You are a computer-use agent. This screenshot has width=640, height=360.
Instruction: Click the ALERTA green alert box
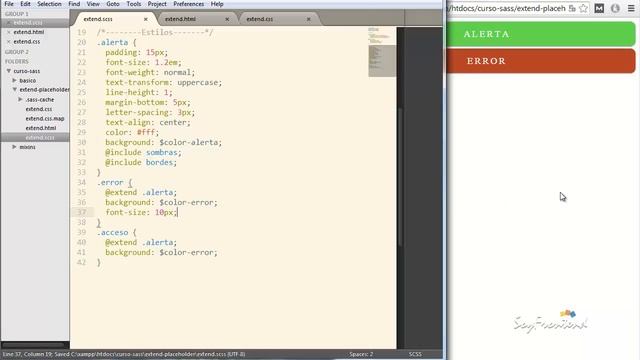[540, 34]
